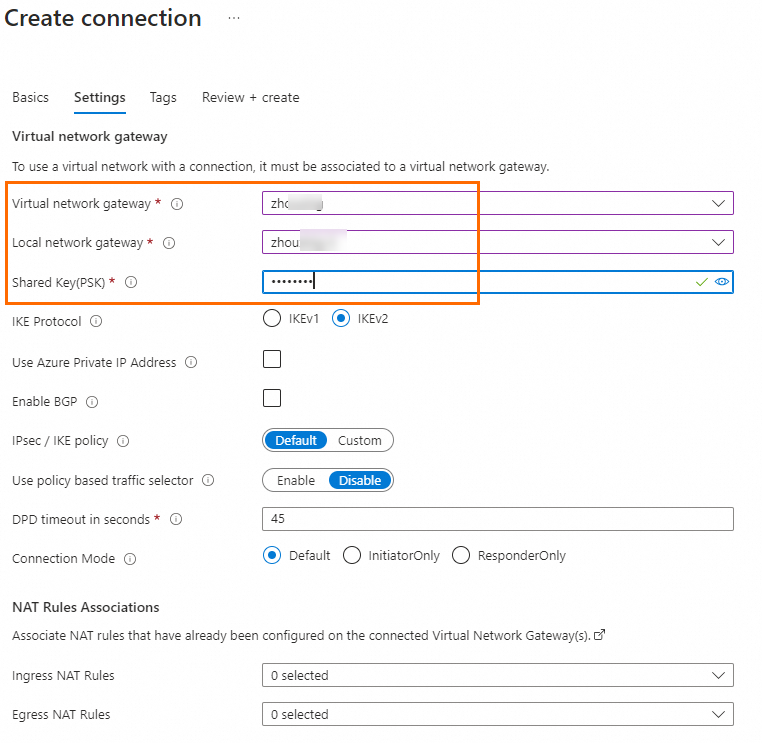Click info icon beside IKE Protocol label

96,322
